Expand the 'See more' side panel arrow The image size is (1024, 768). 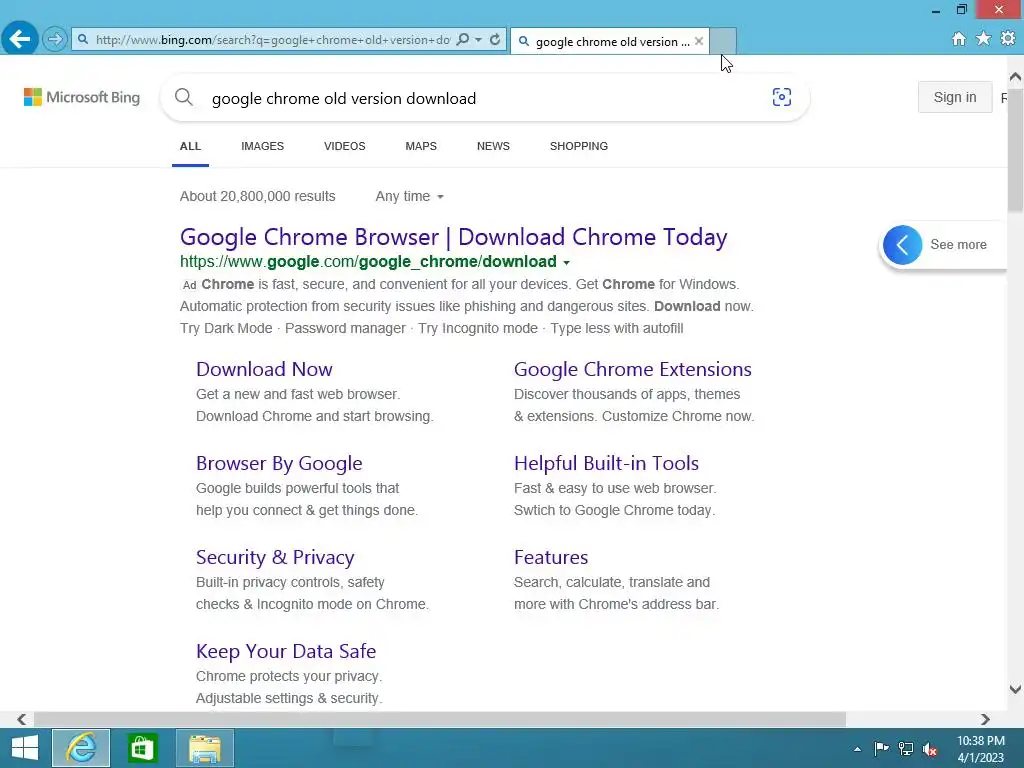pos(903,245)
